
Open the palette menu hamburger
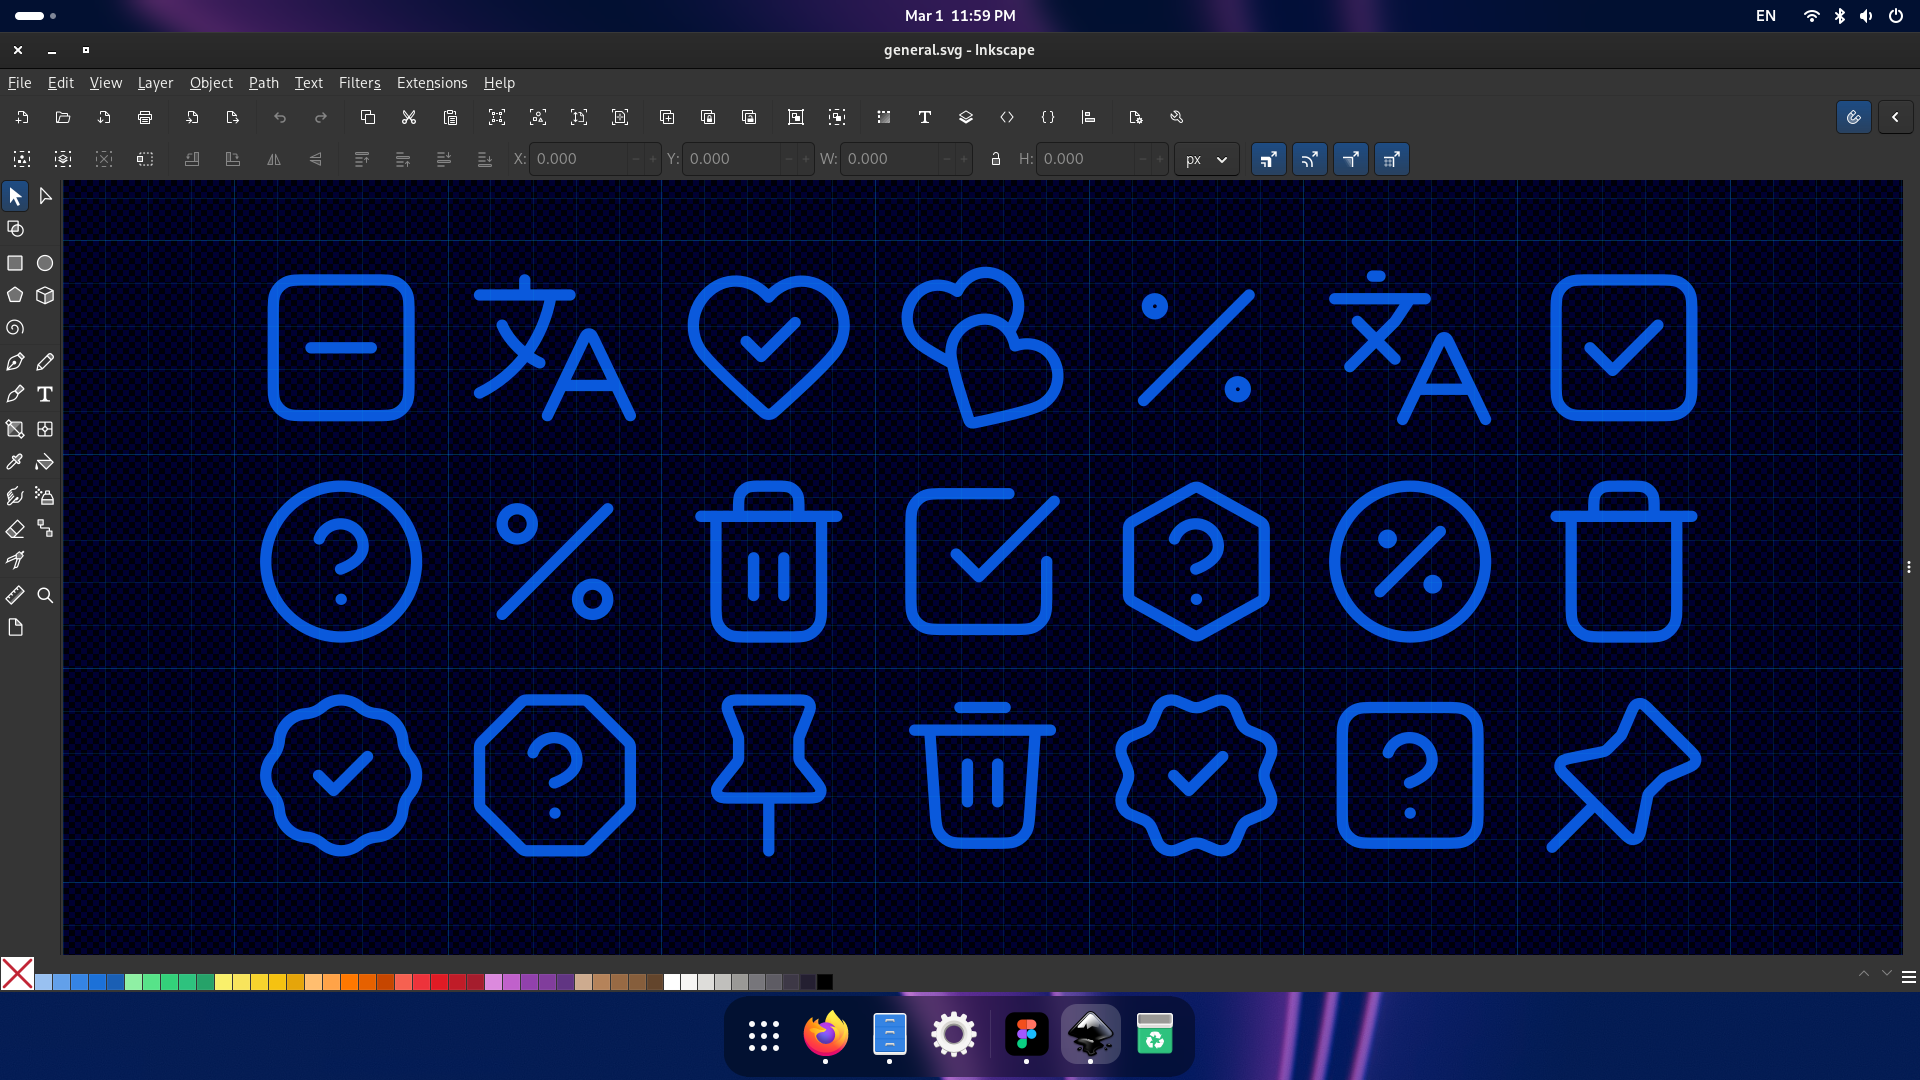click(1908, 977)
